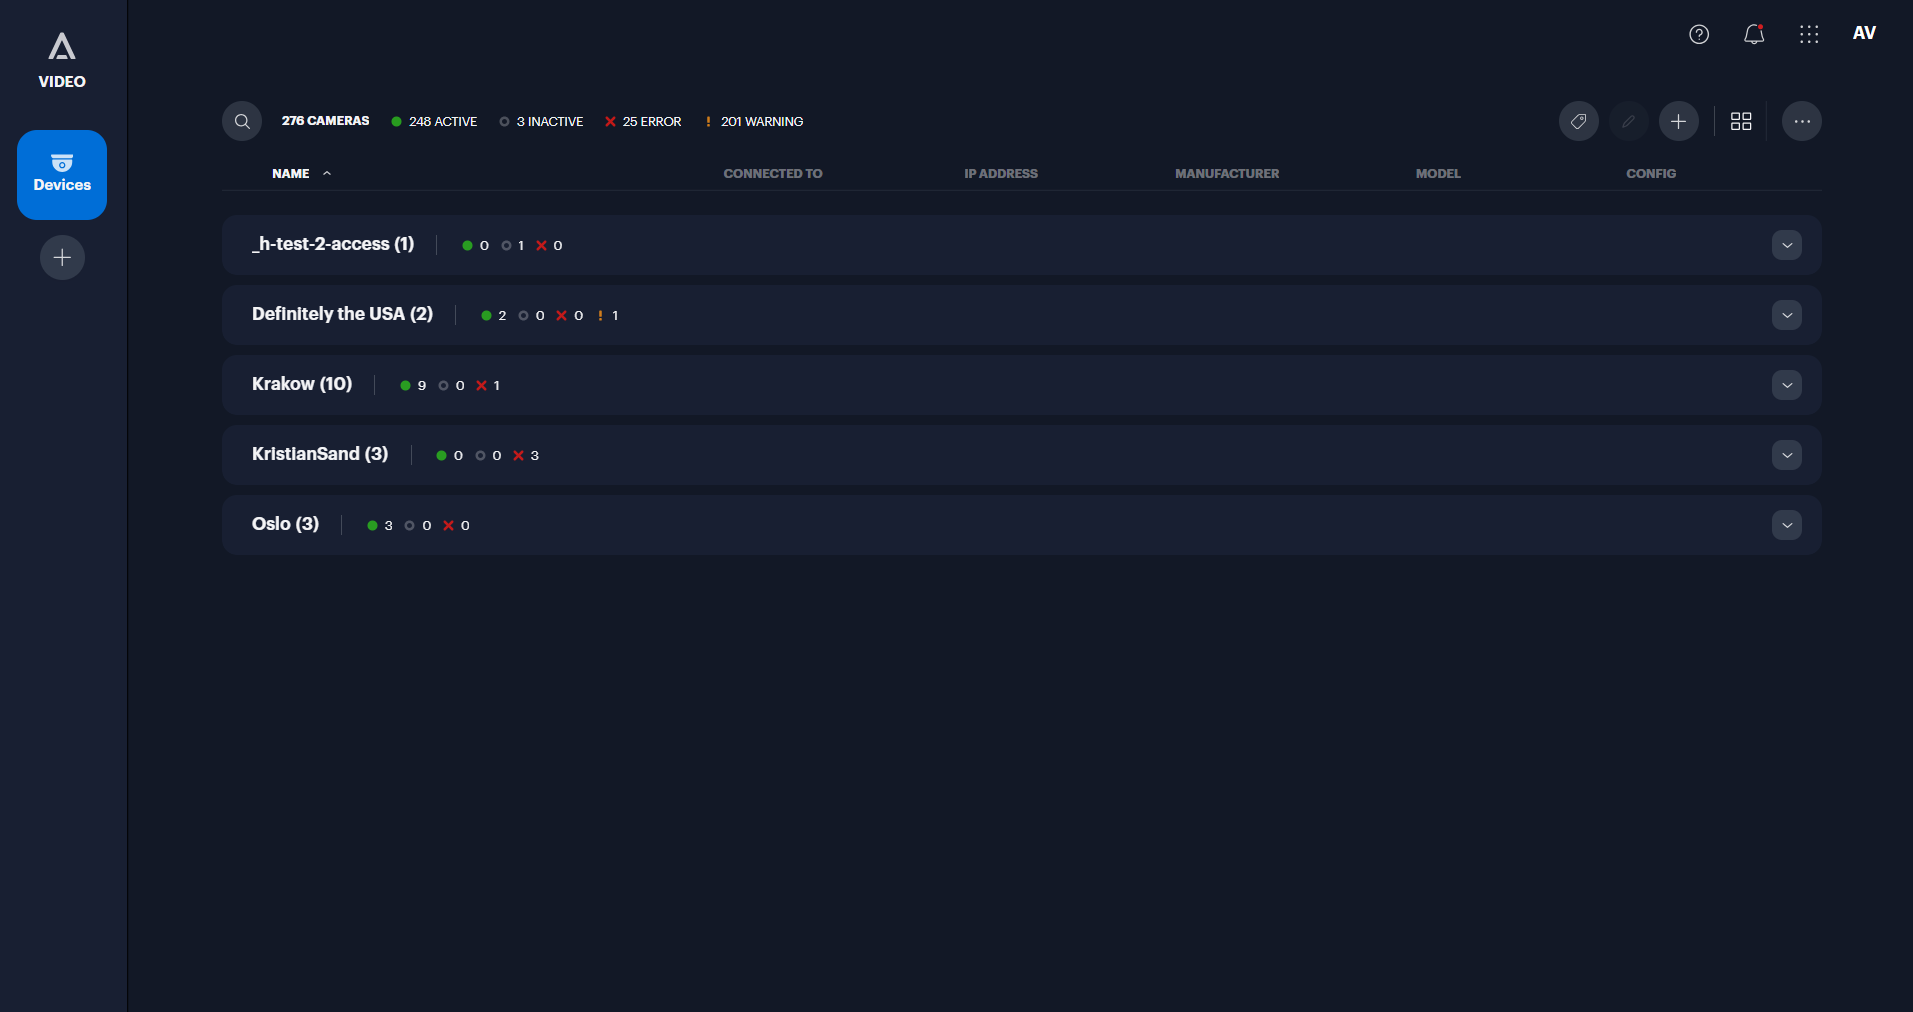This screenshot has height=1012, width=1913.
Task: Open the apps grid launcher
Action: tap(1809, 35)
